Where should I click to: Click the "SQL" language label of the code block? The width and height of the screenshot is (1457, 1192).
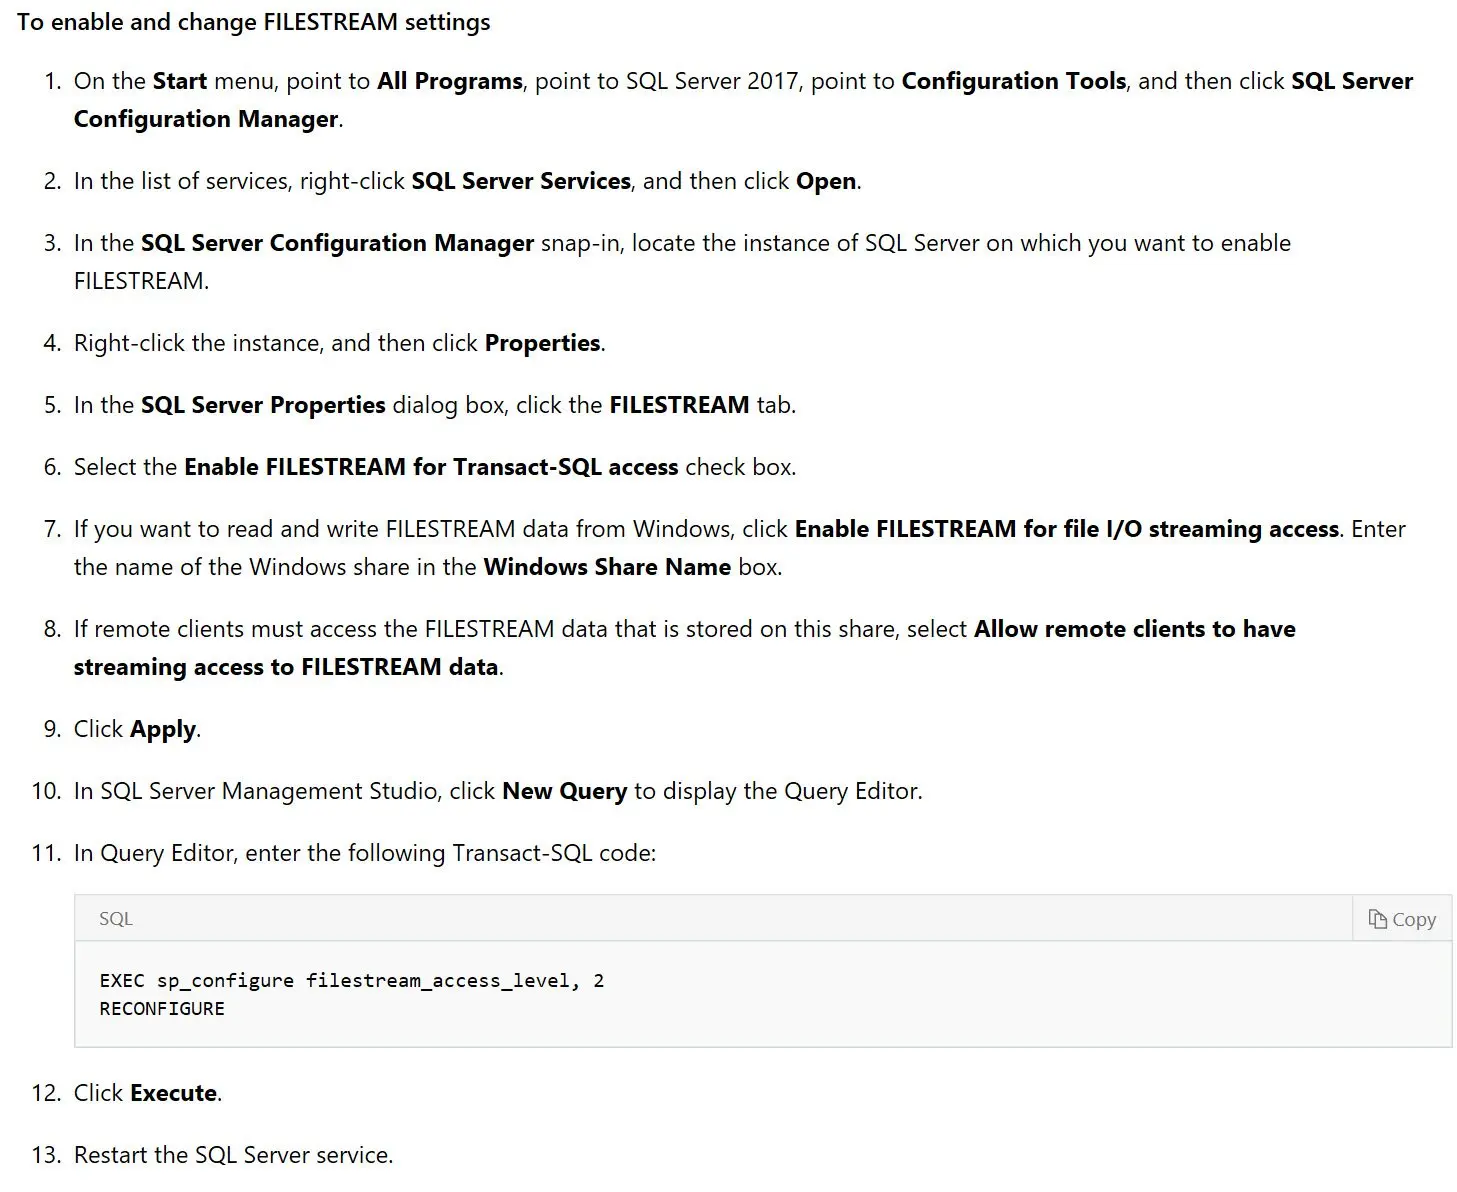click(116, 918)
